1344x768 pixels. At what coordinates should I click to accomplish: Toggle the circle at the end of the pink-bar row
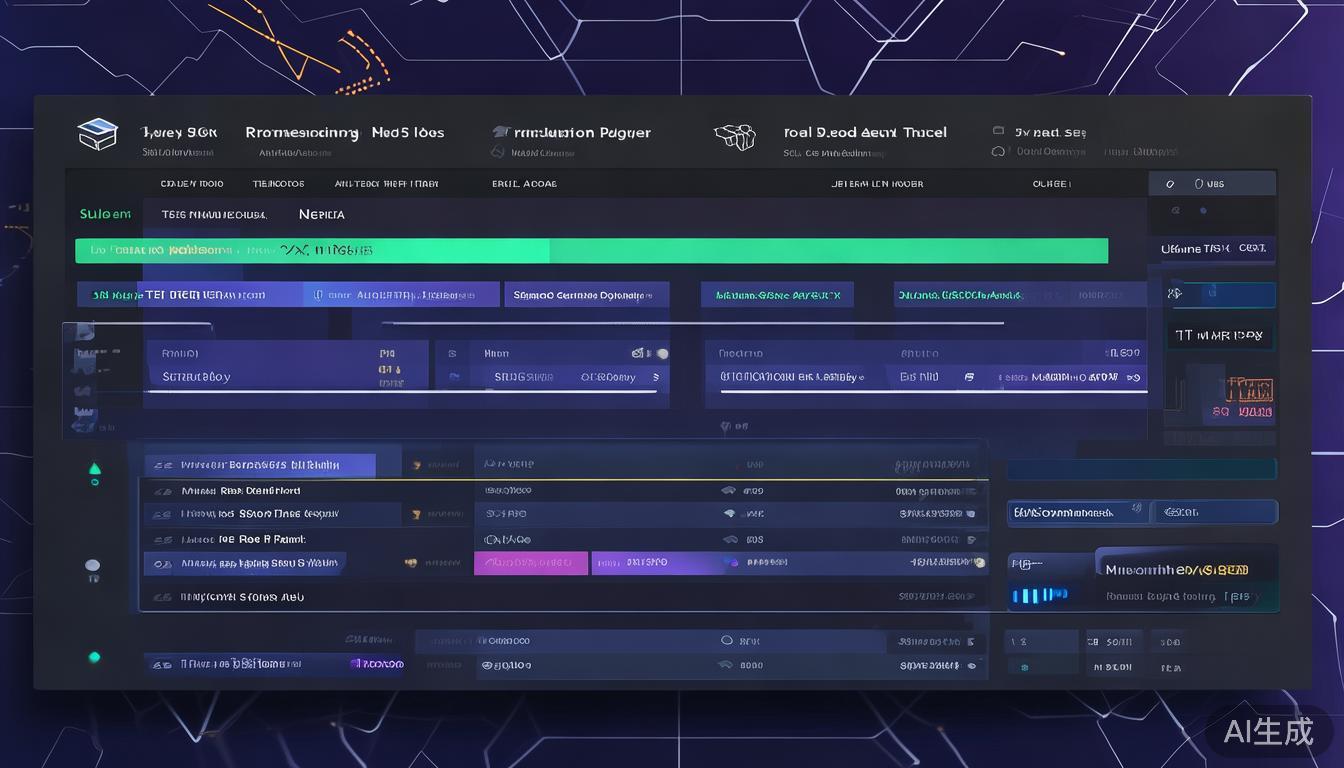(980, 563)
